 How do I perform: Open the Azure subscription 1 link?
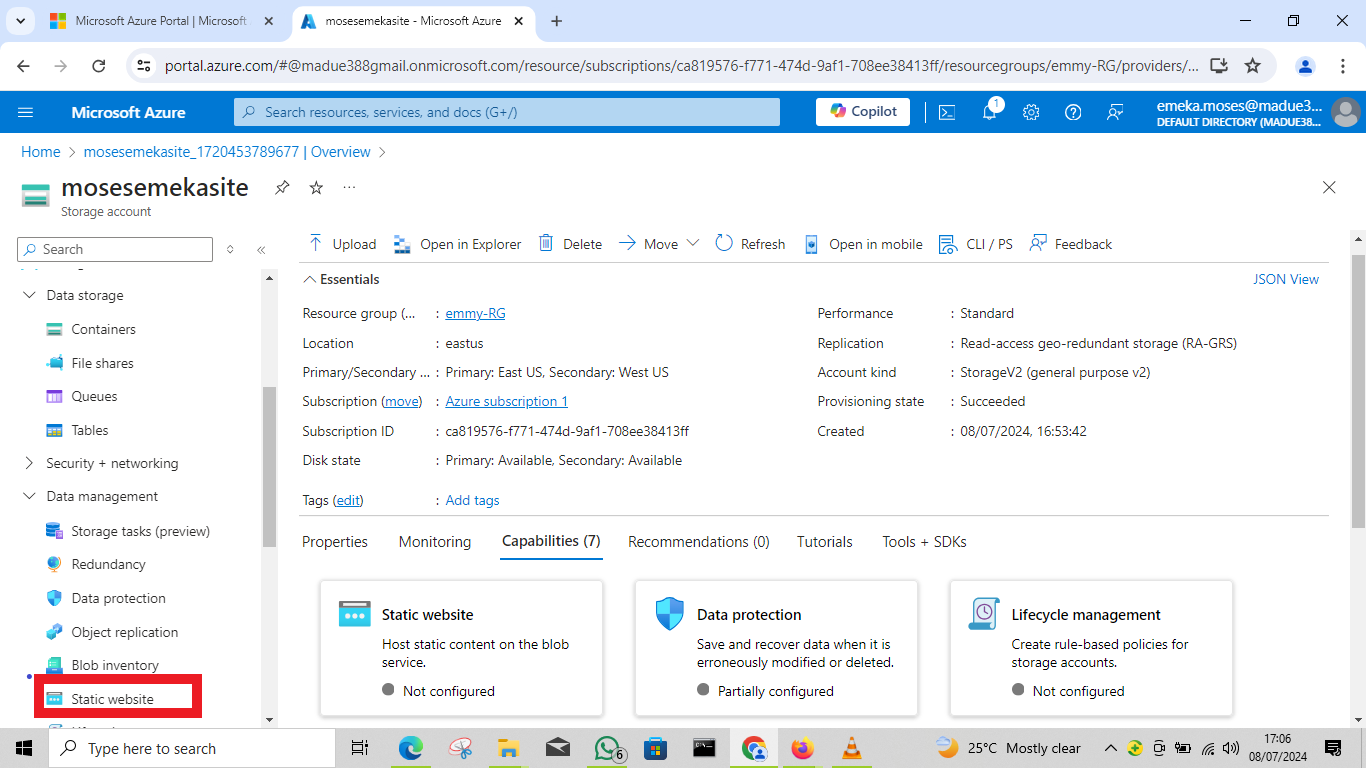(x=507, y=402)
